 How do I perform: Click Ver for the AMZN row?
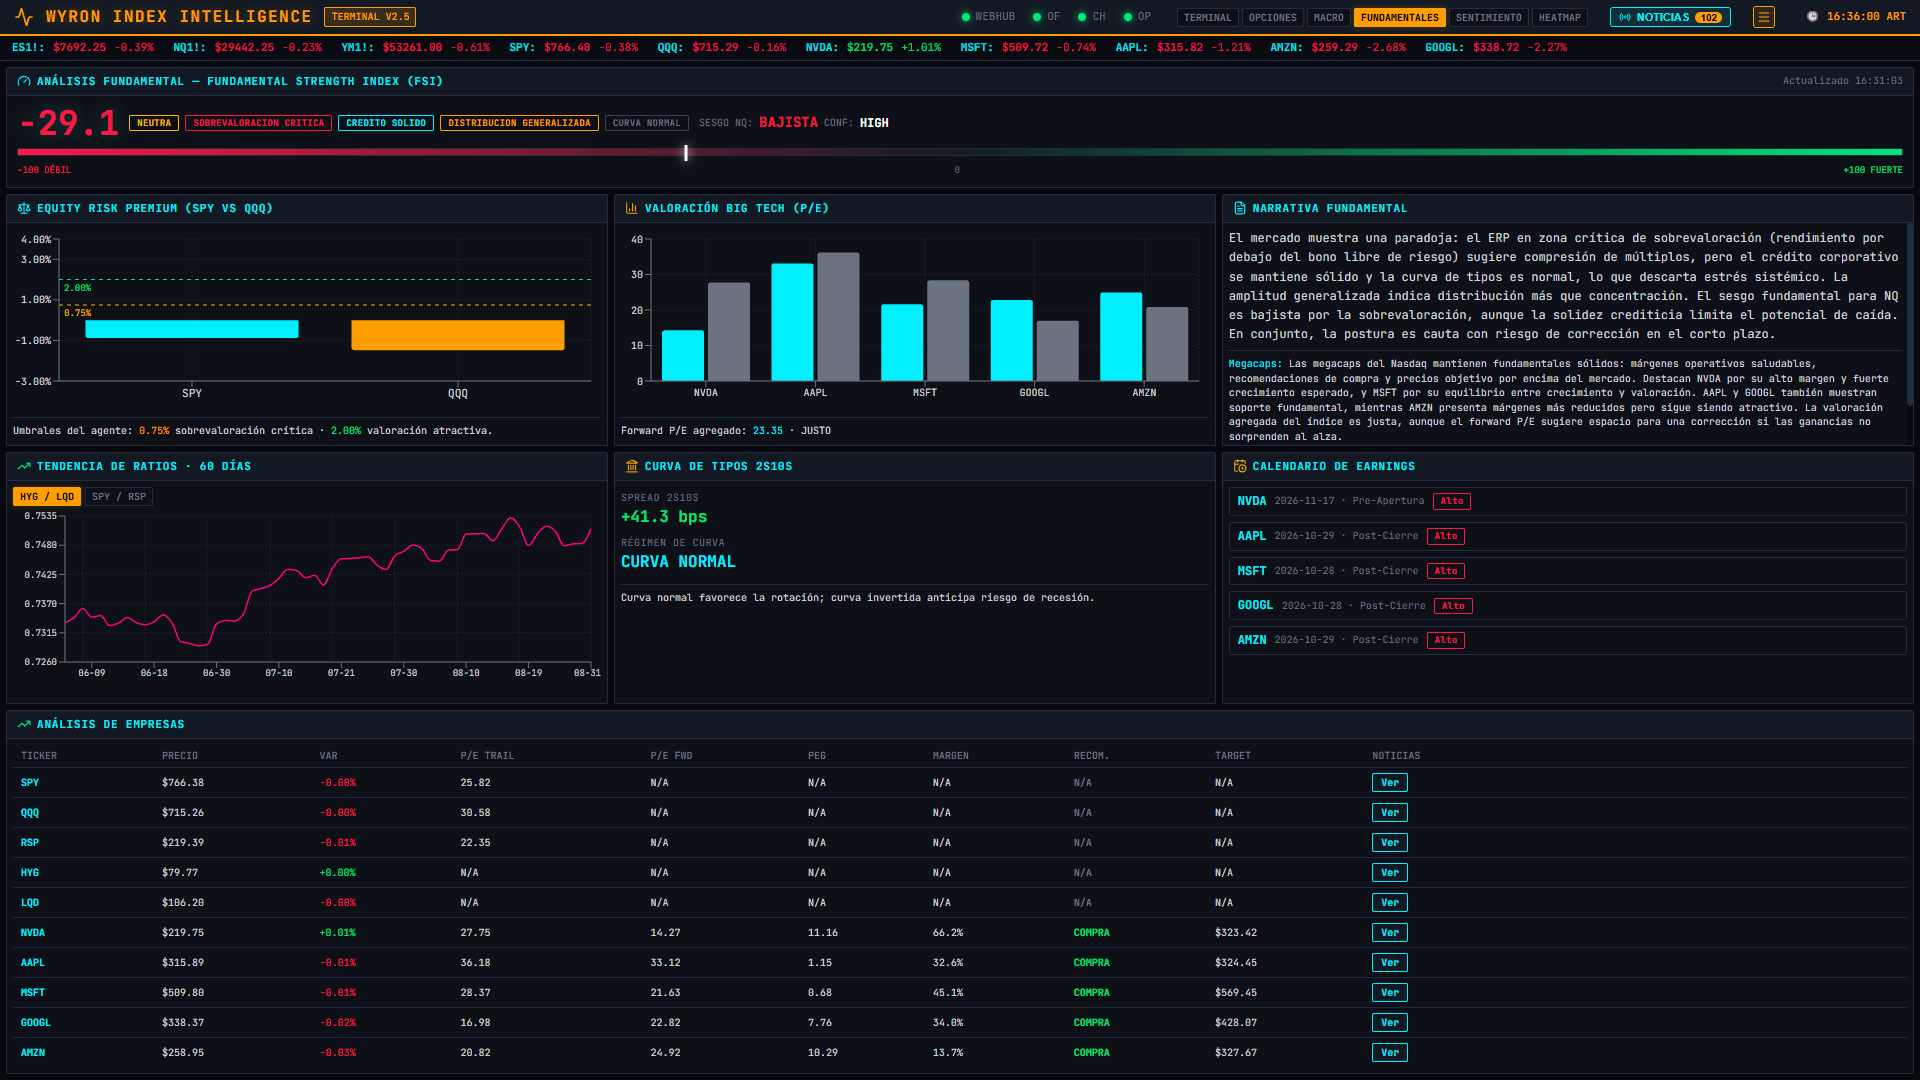click(x=1390, y=1053)
